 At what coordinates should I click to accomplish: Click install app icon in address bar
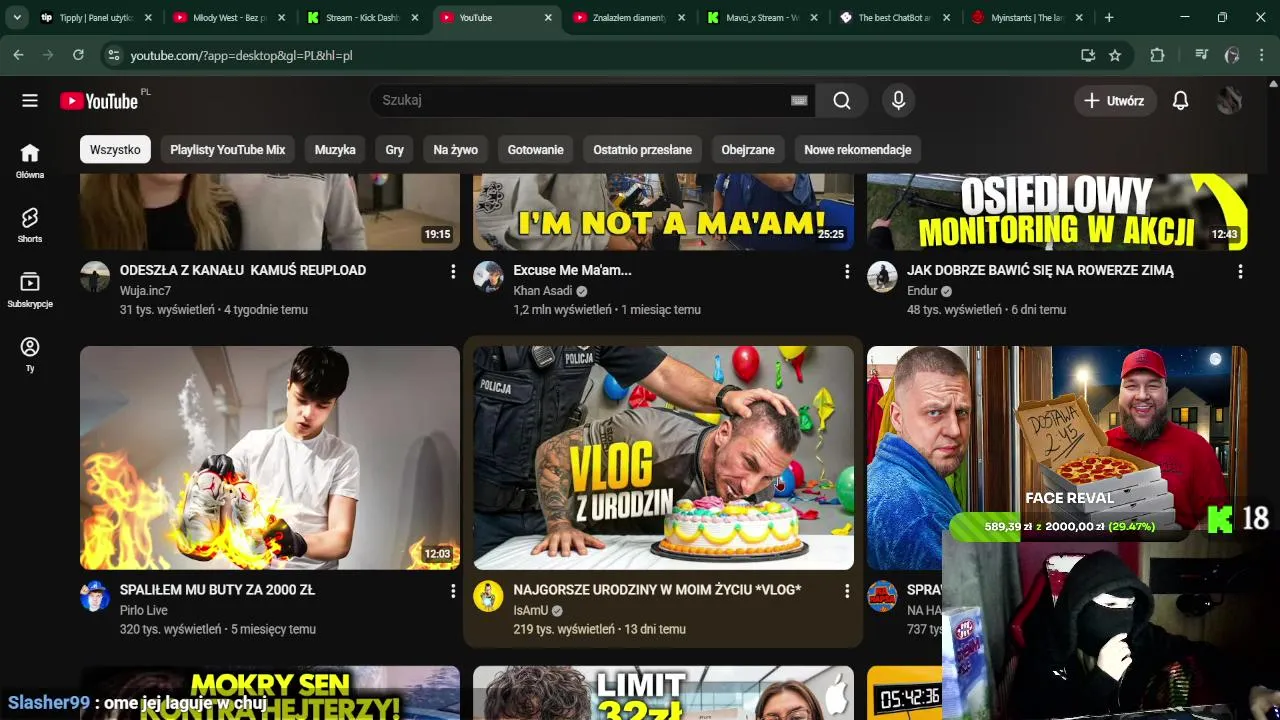1088,55
